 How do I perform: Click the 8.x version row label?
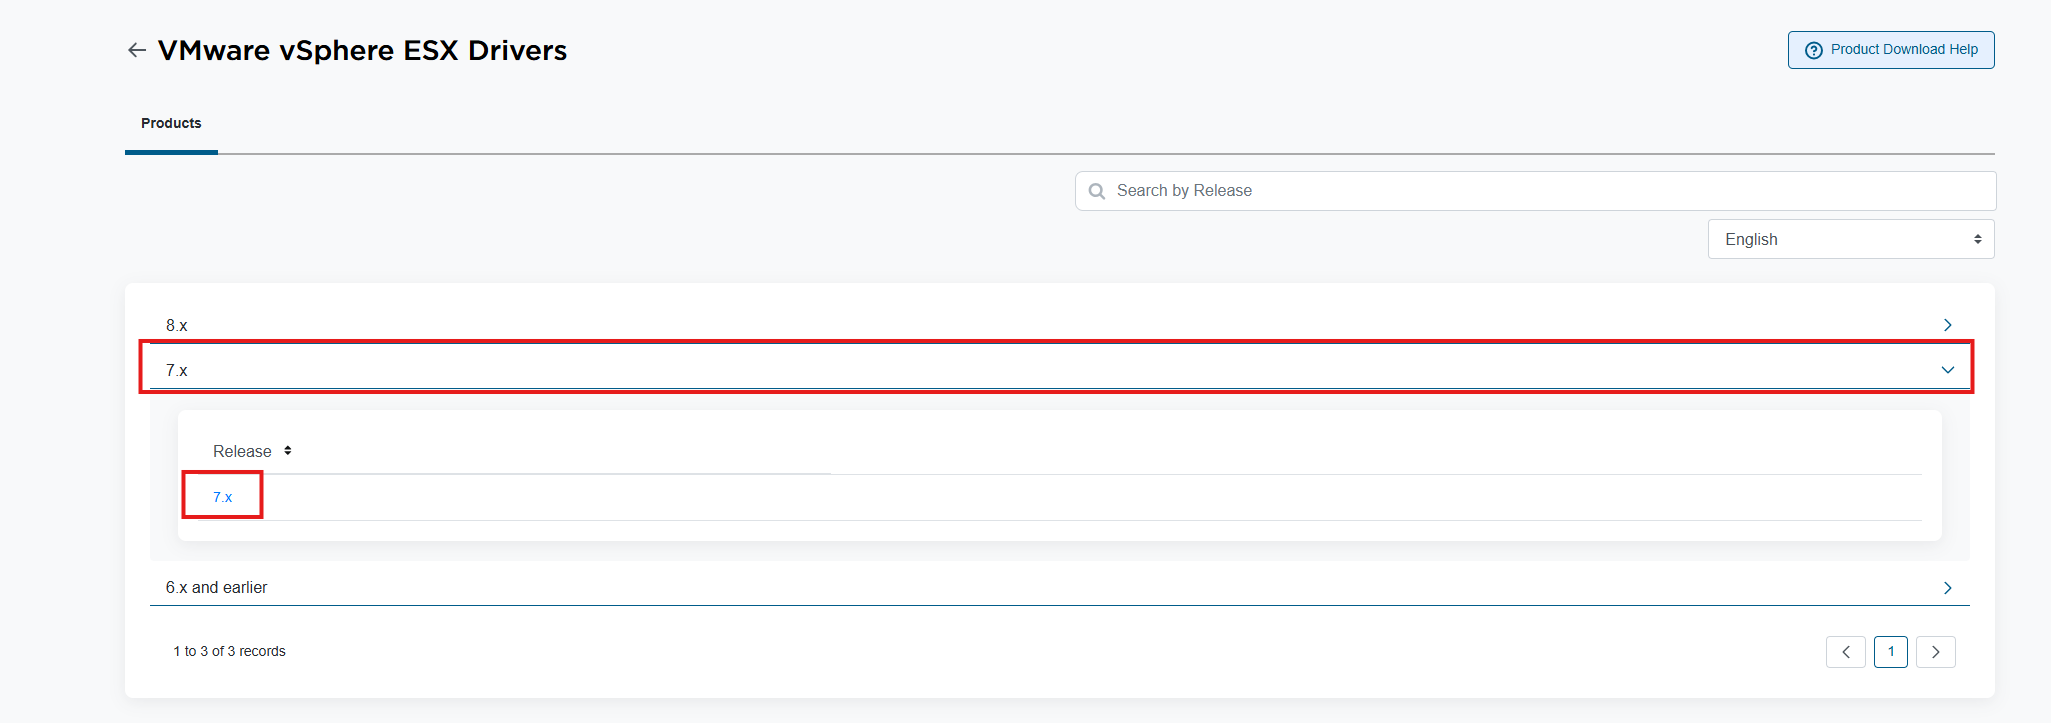click(177, 326)
